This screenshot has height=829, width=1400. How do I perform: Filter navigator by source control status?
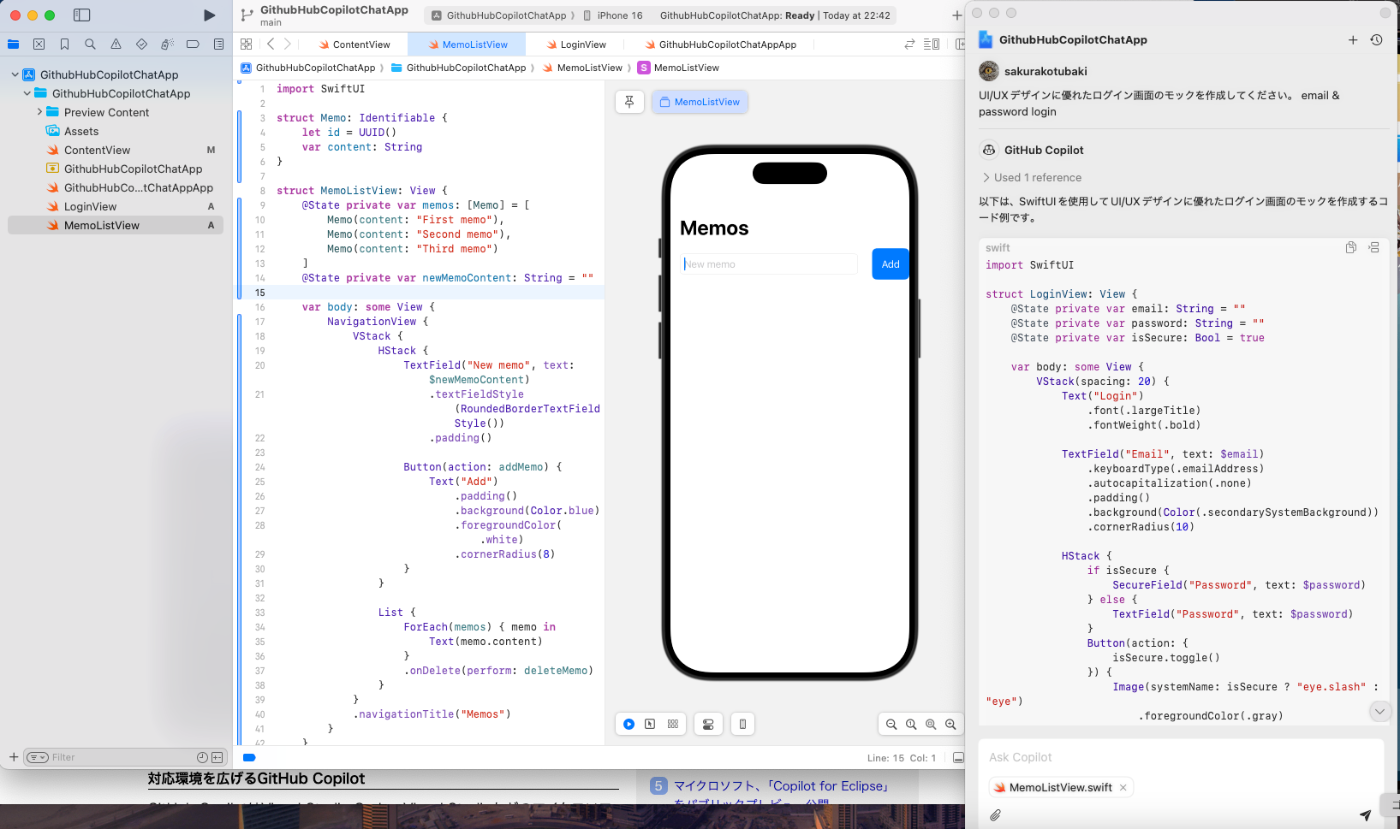tap(217, 757)
